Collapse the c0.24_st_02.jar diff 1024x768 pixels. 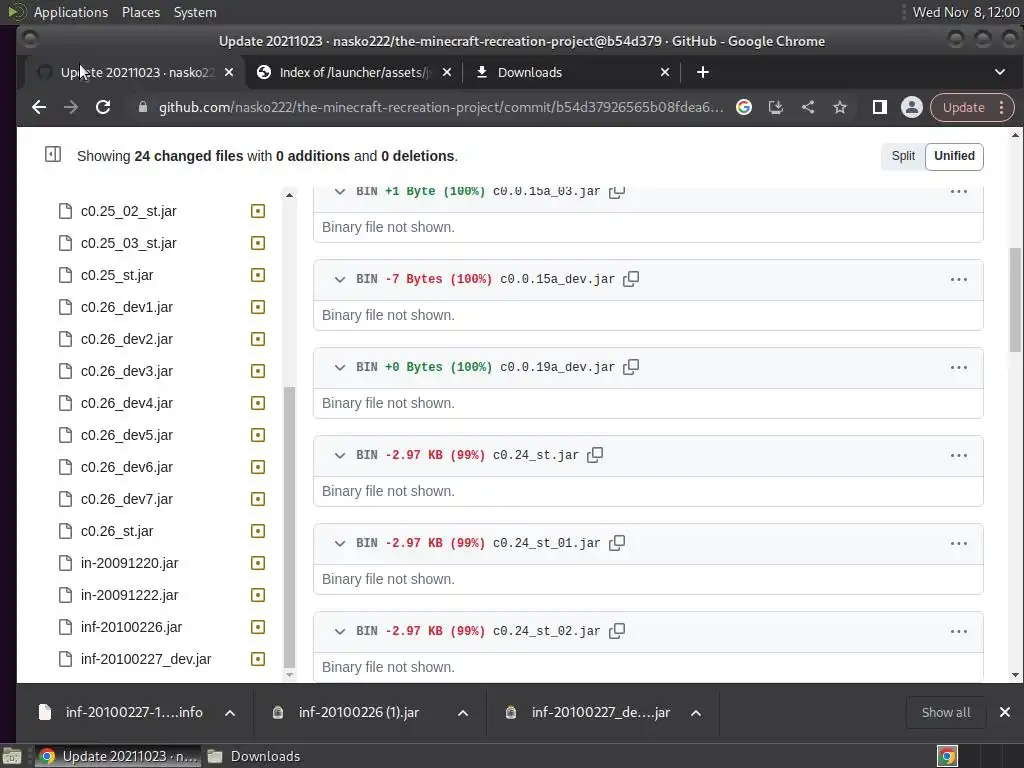pyautogui.click(x=340, y=632)
